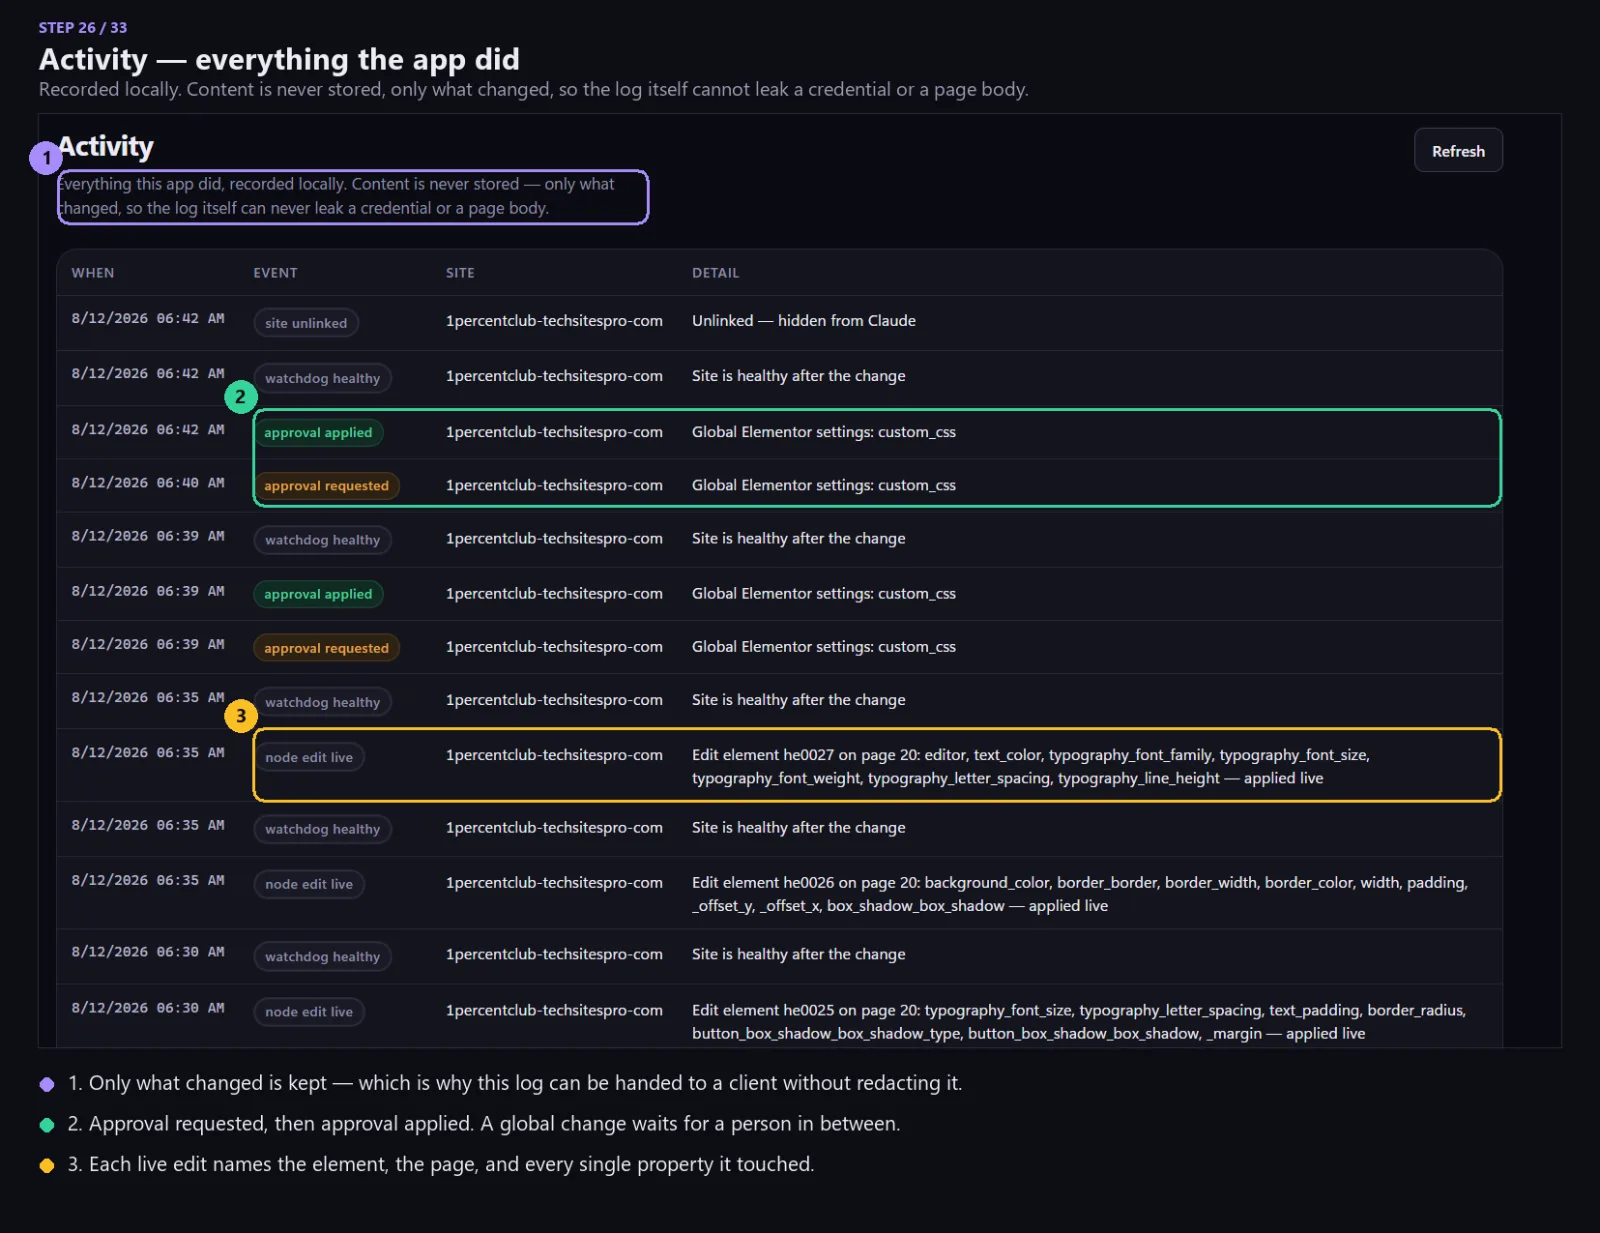Click the 'Edit element he0027 on page 20' detail
Image resolution: width=1600 pixels, height=1233 pixels.
point(1031,766)
